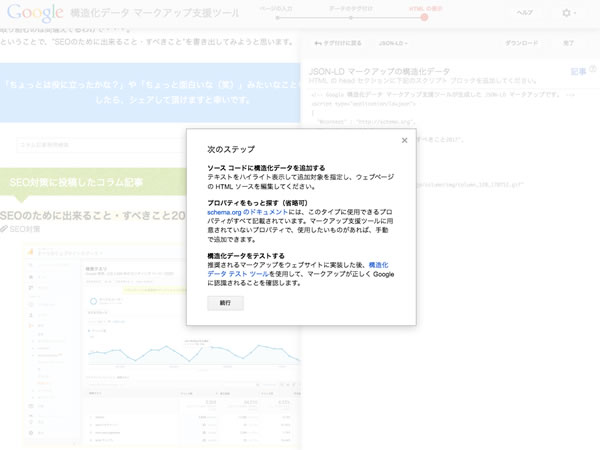
Task: Click the analytics chart thumbnail image
Action: [x=163, y=346]
